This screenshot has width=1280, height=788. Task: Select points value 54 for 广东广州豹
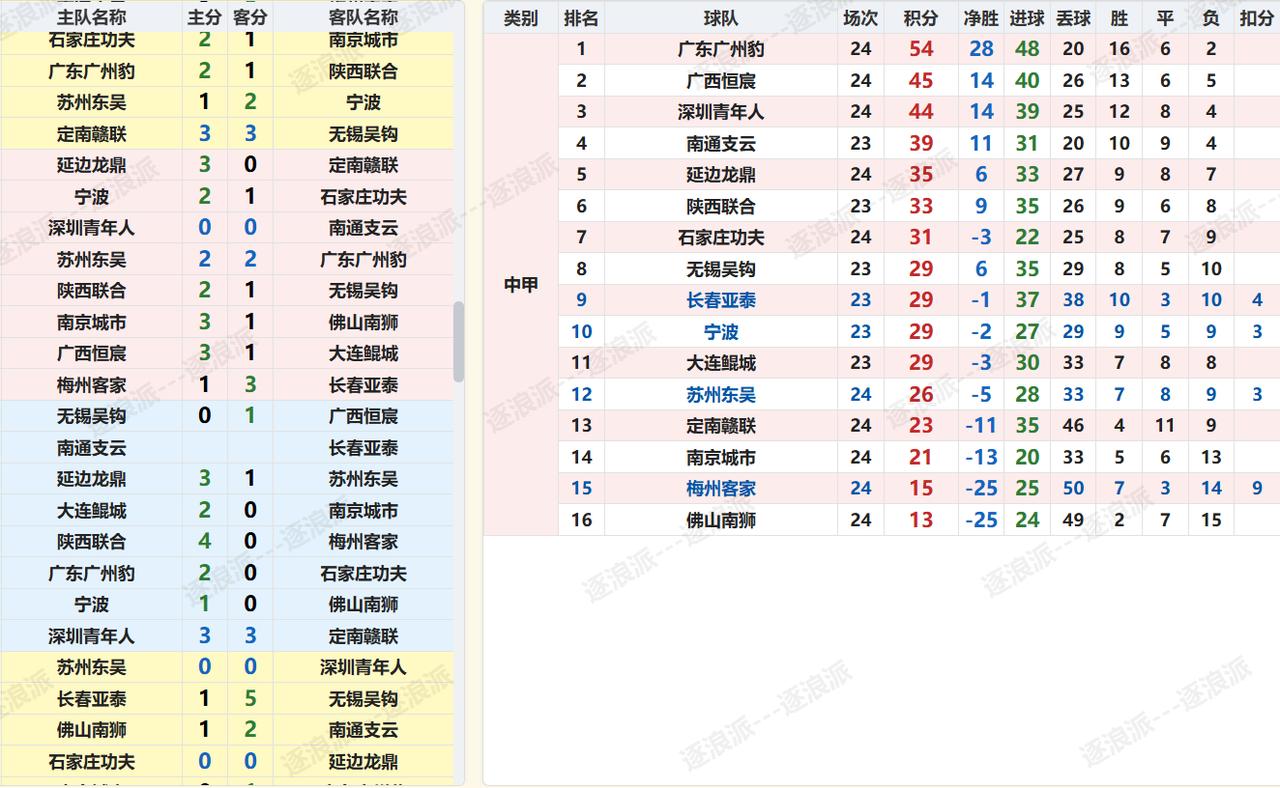(x=921, y=49)
